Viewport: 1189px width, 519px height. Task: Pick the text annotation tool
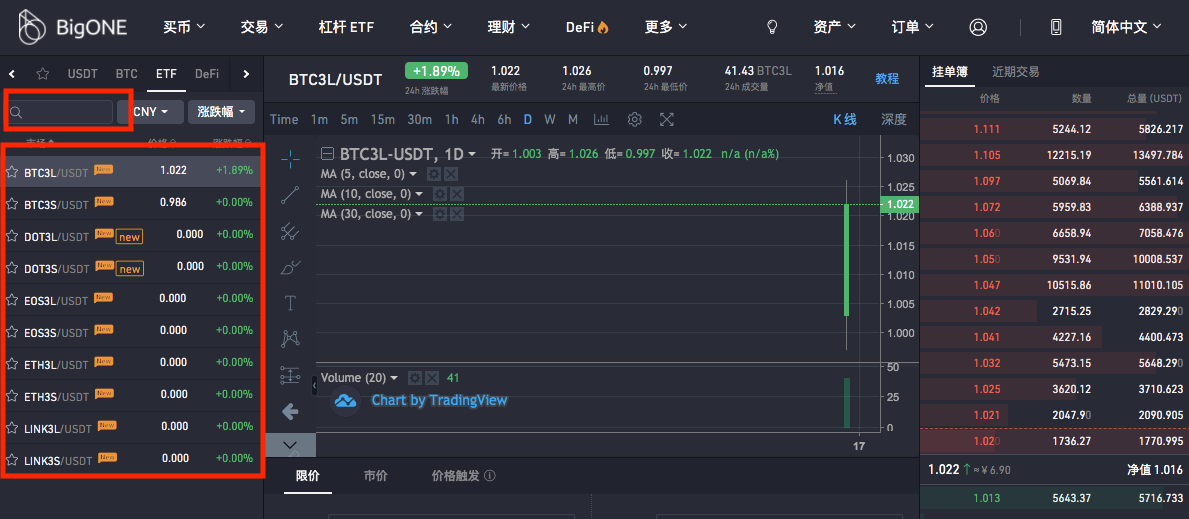point(290,303)
